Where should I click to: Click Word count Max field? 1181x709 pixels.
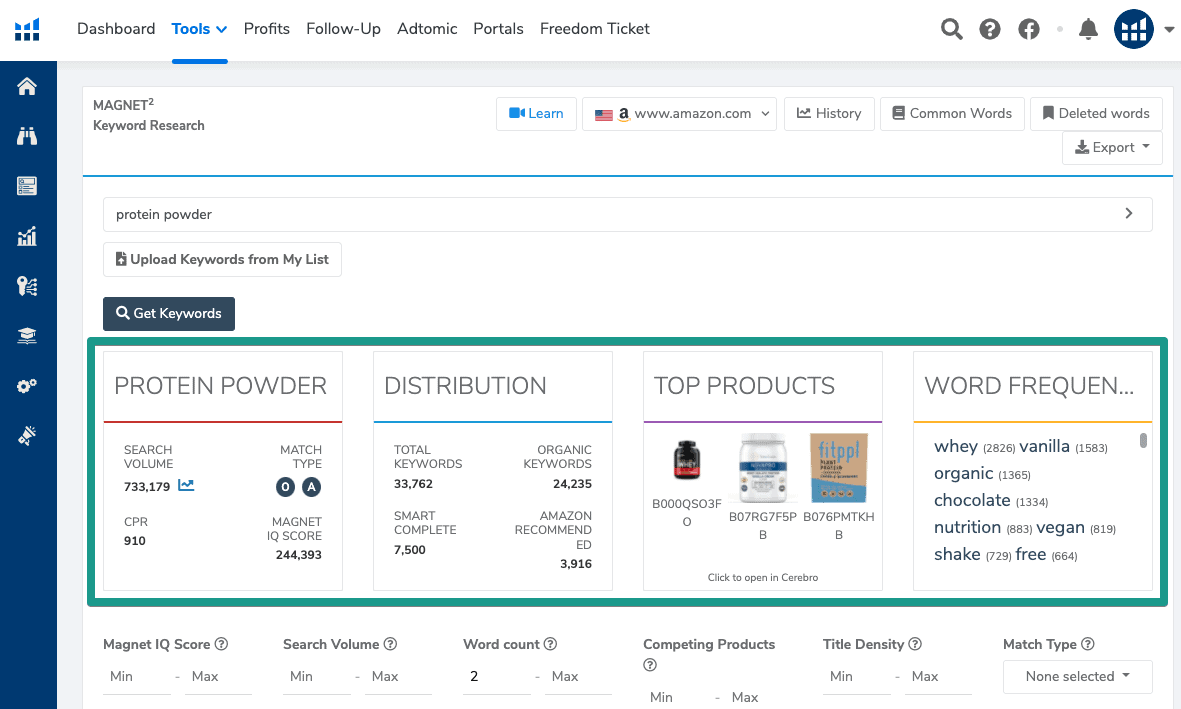pyautogui.click(x=578, y=677)
